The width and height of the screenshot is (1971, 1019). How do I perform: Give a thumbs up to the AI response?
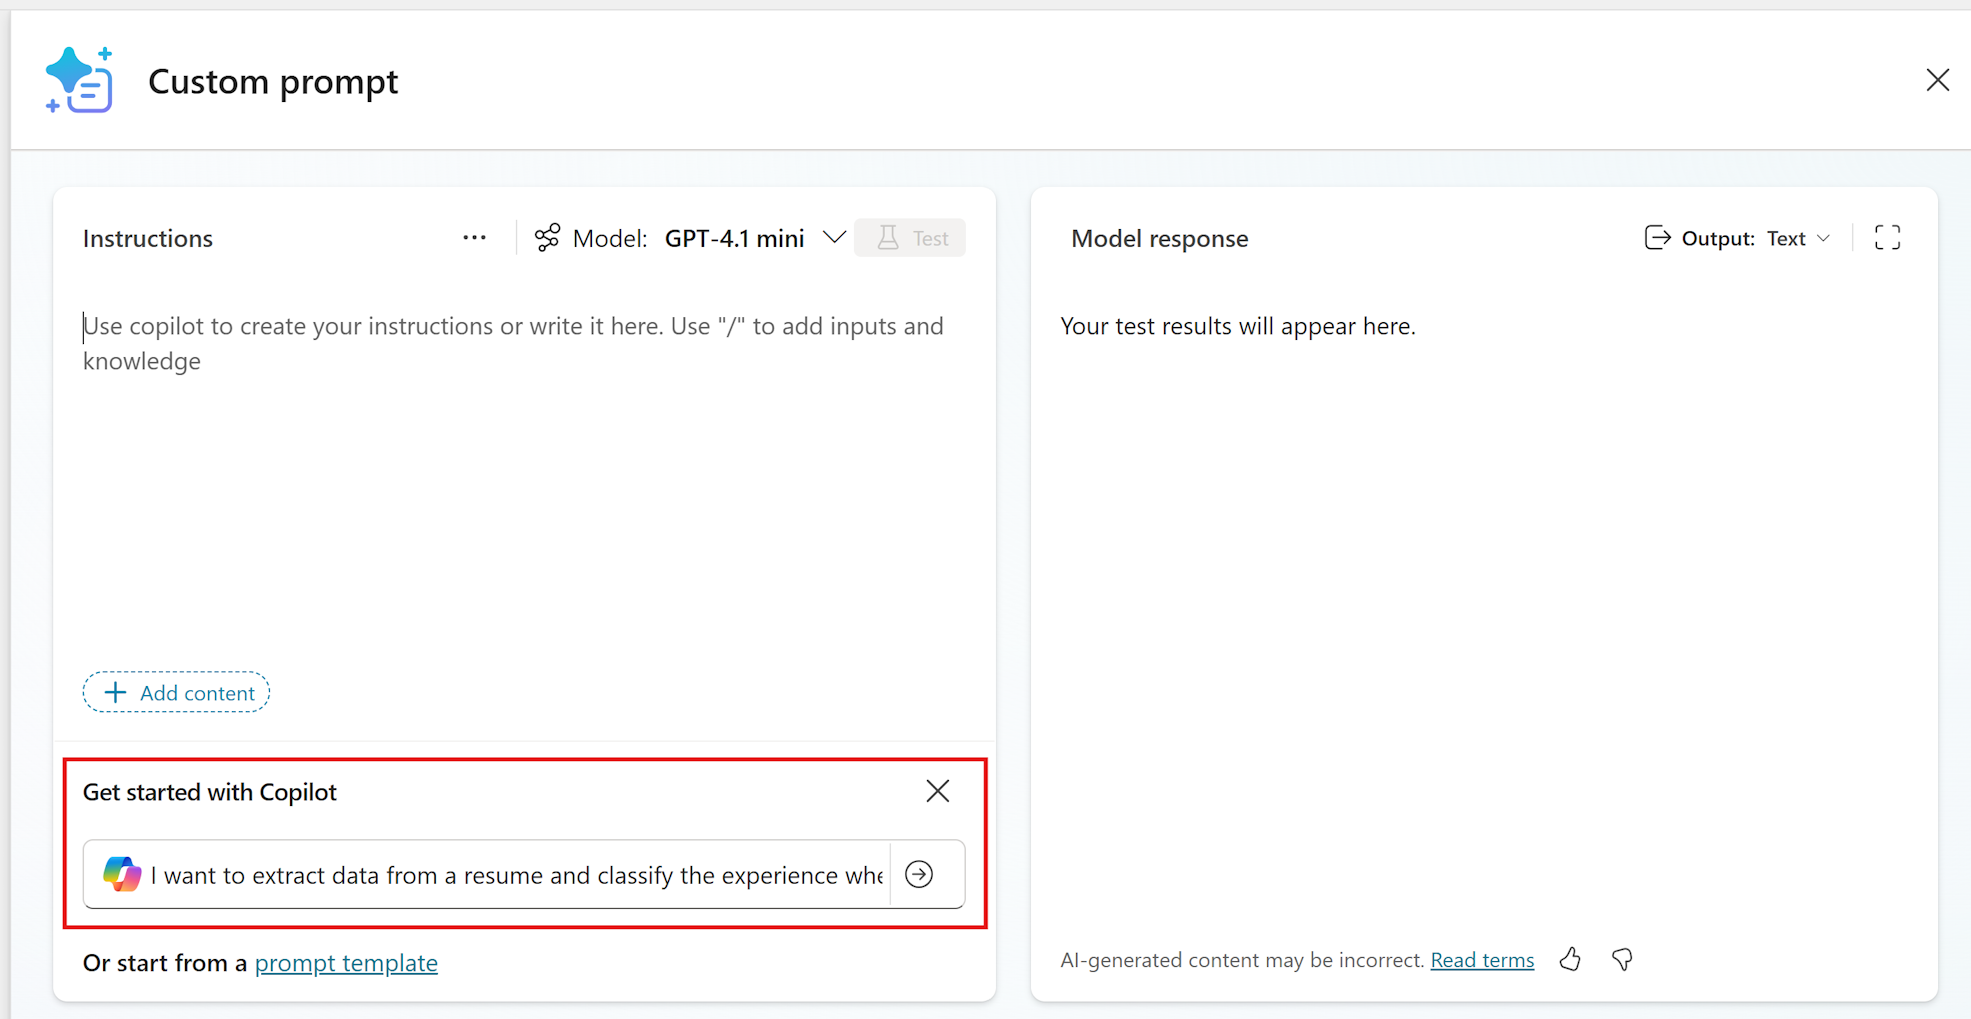1570,959
